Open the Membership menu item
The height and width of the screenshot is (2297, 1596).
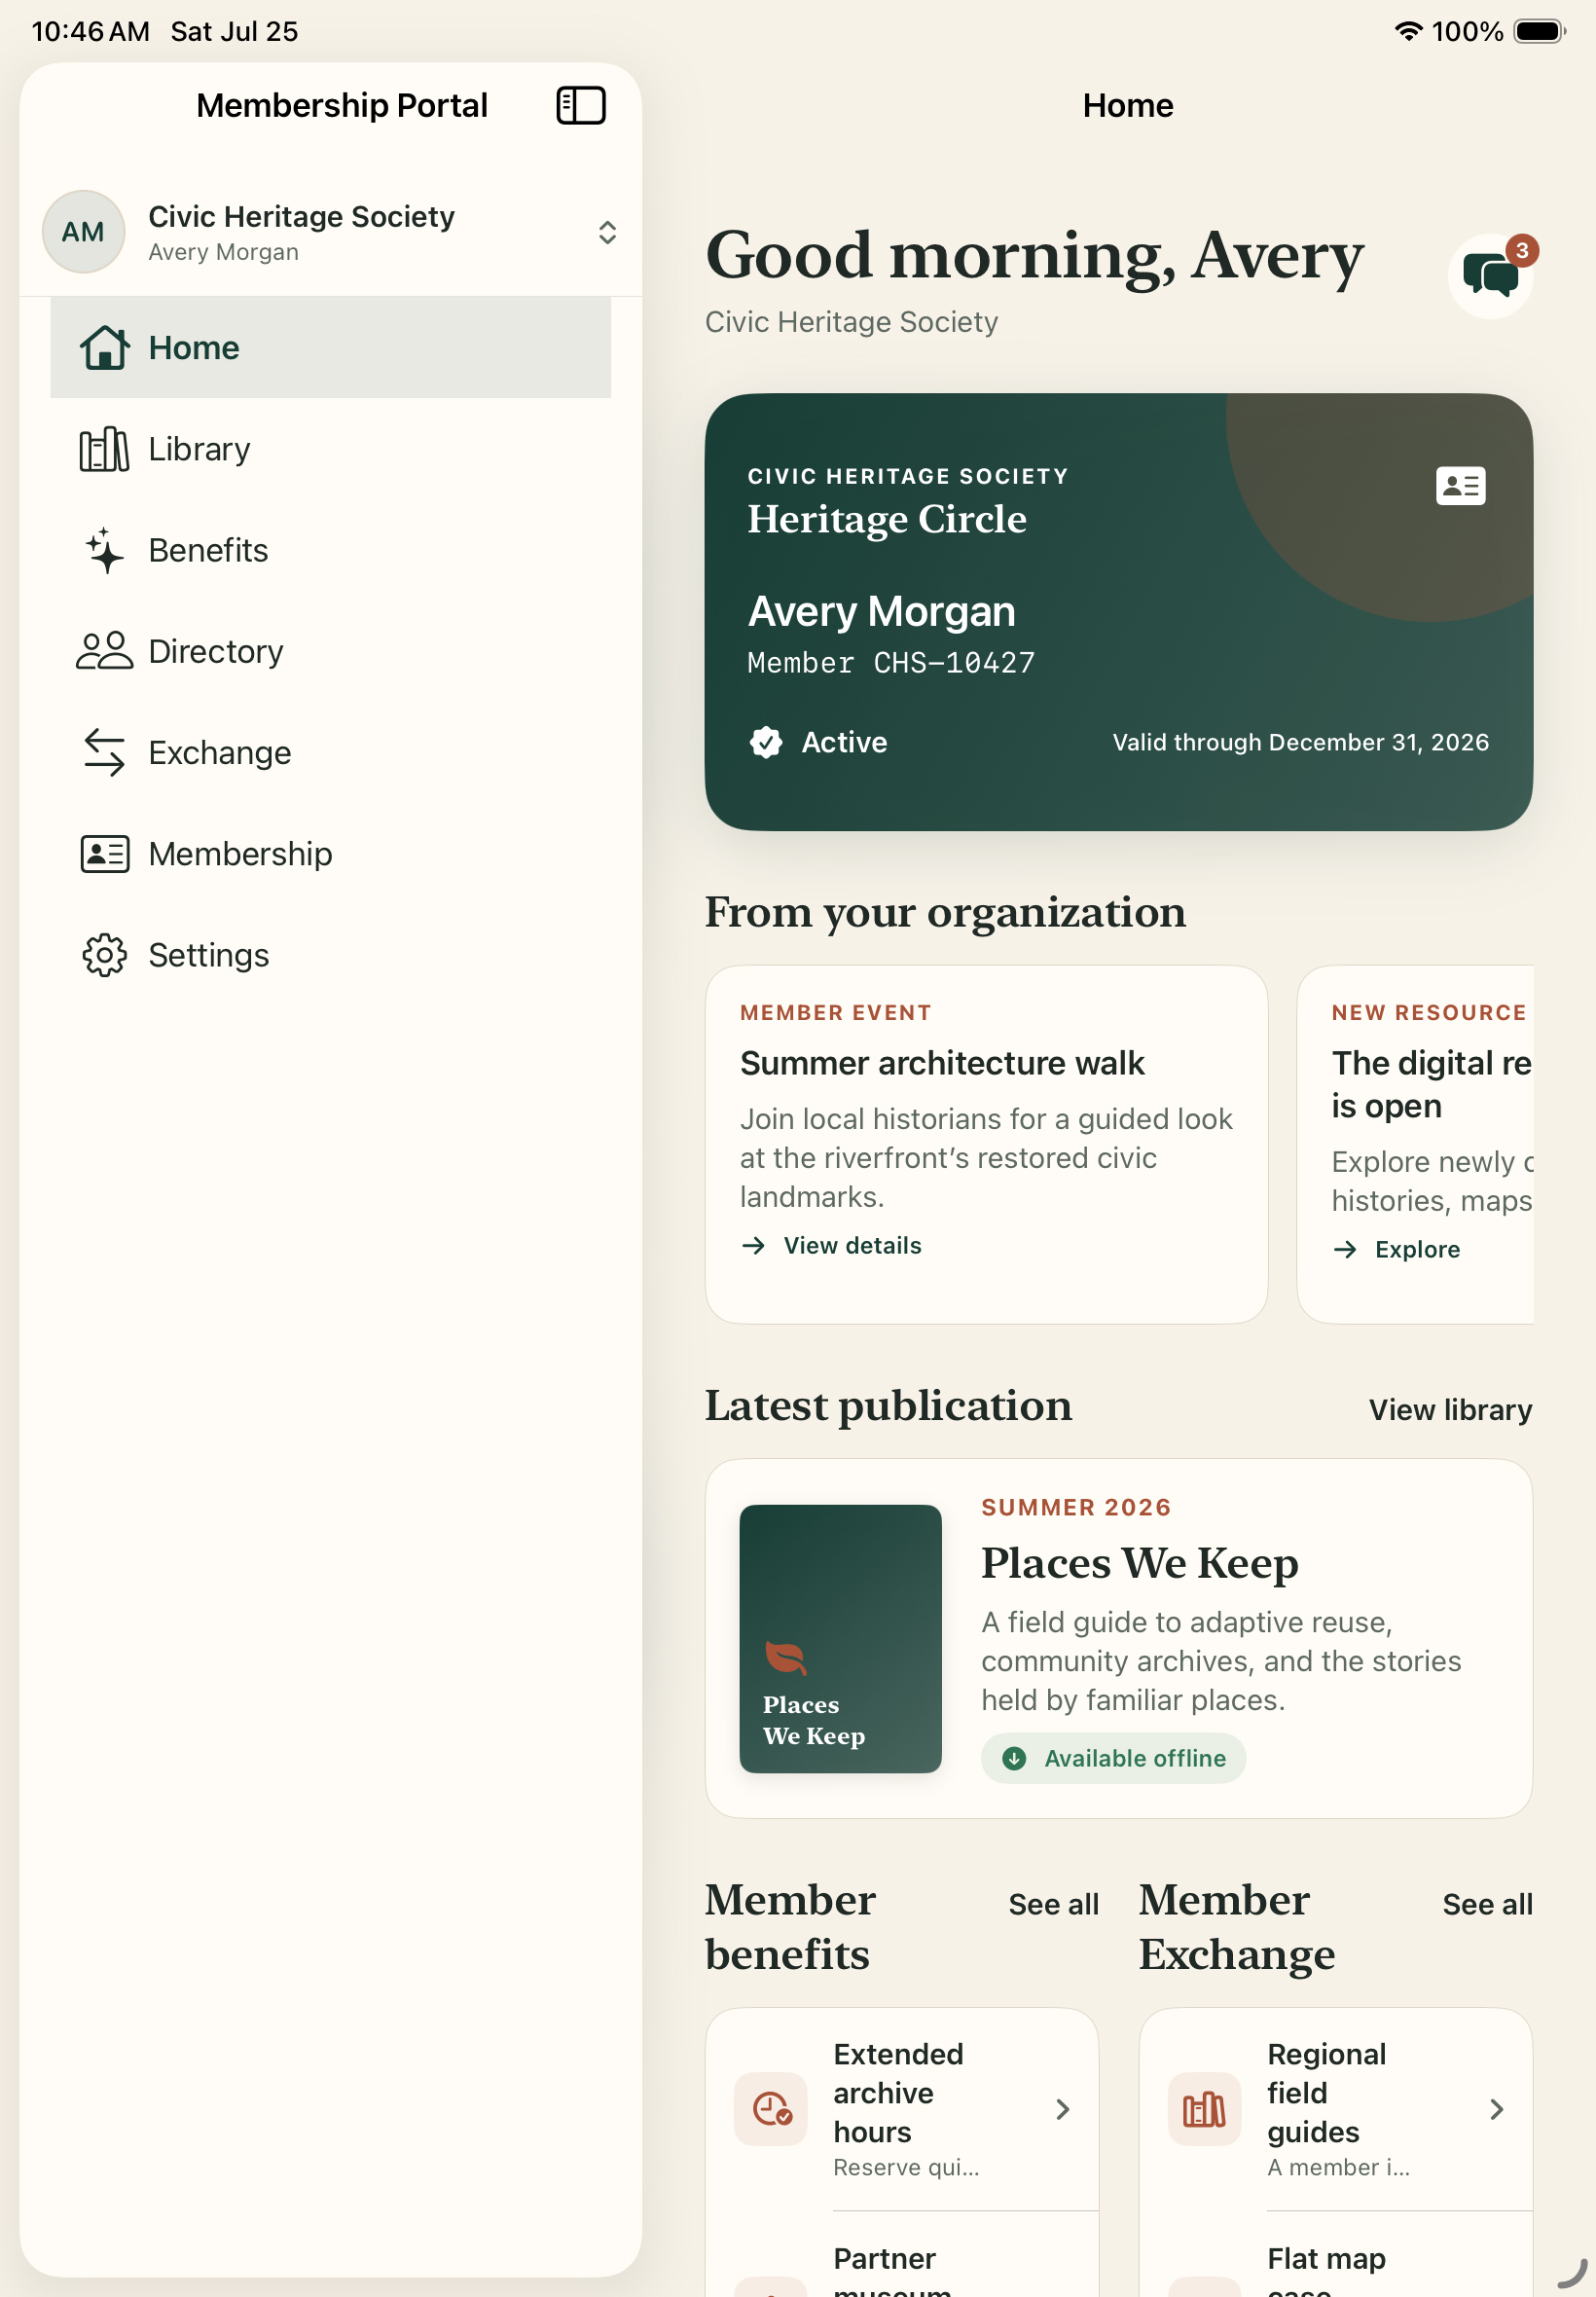click(x=330, y=854)
